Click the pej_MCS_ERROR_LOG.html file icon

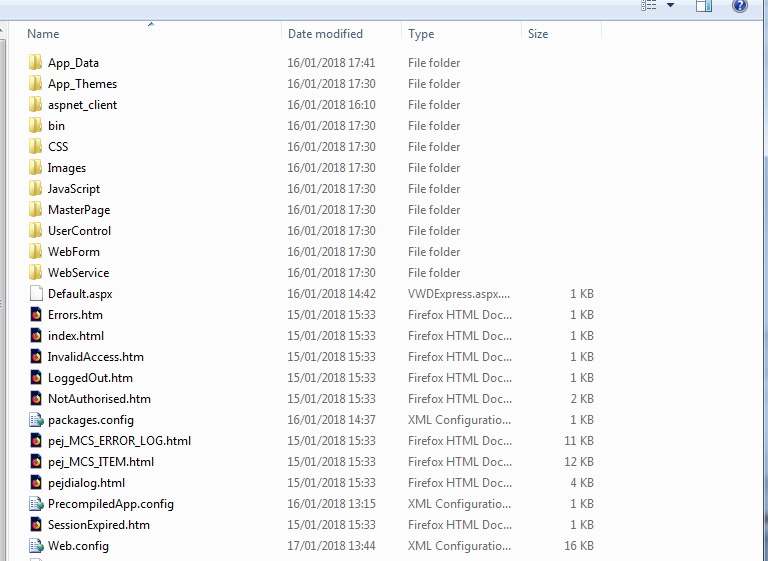(36, 441)
